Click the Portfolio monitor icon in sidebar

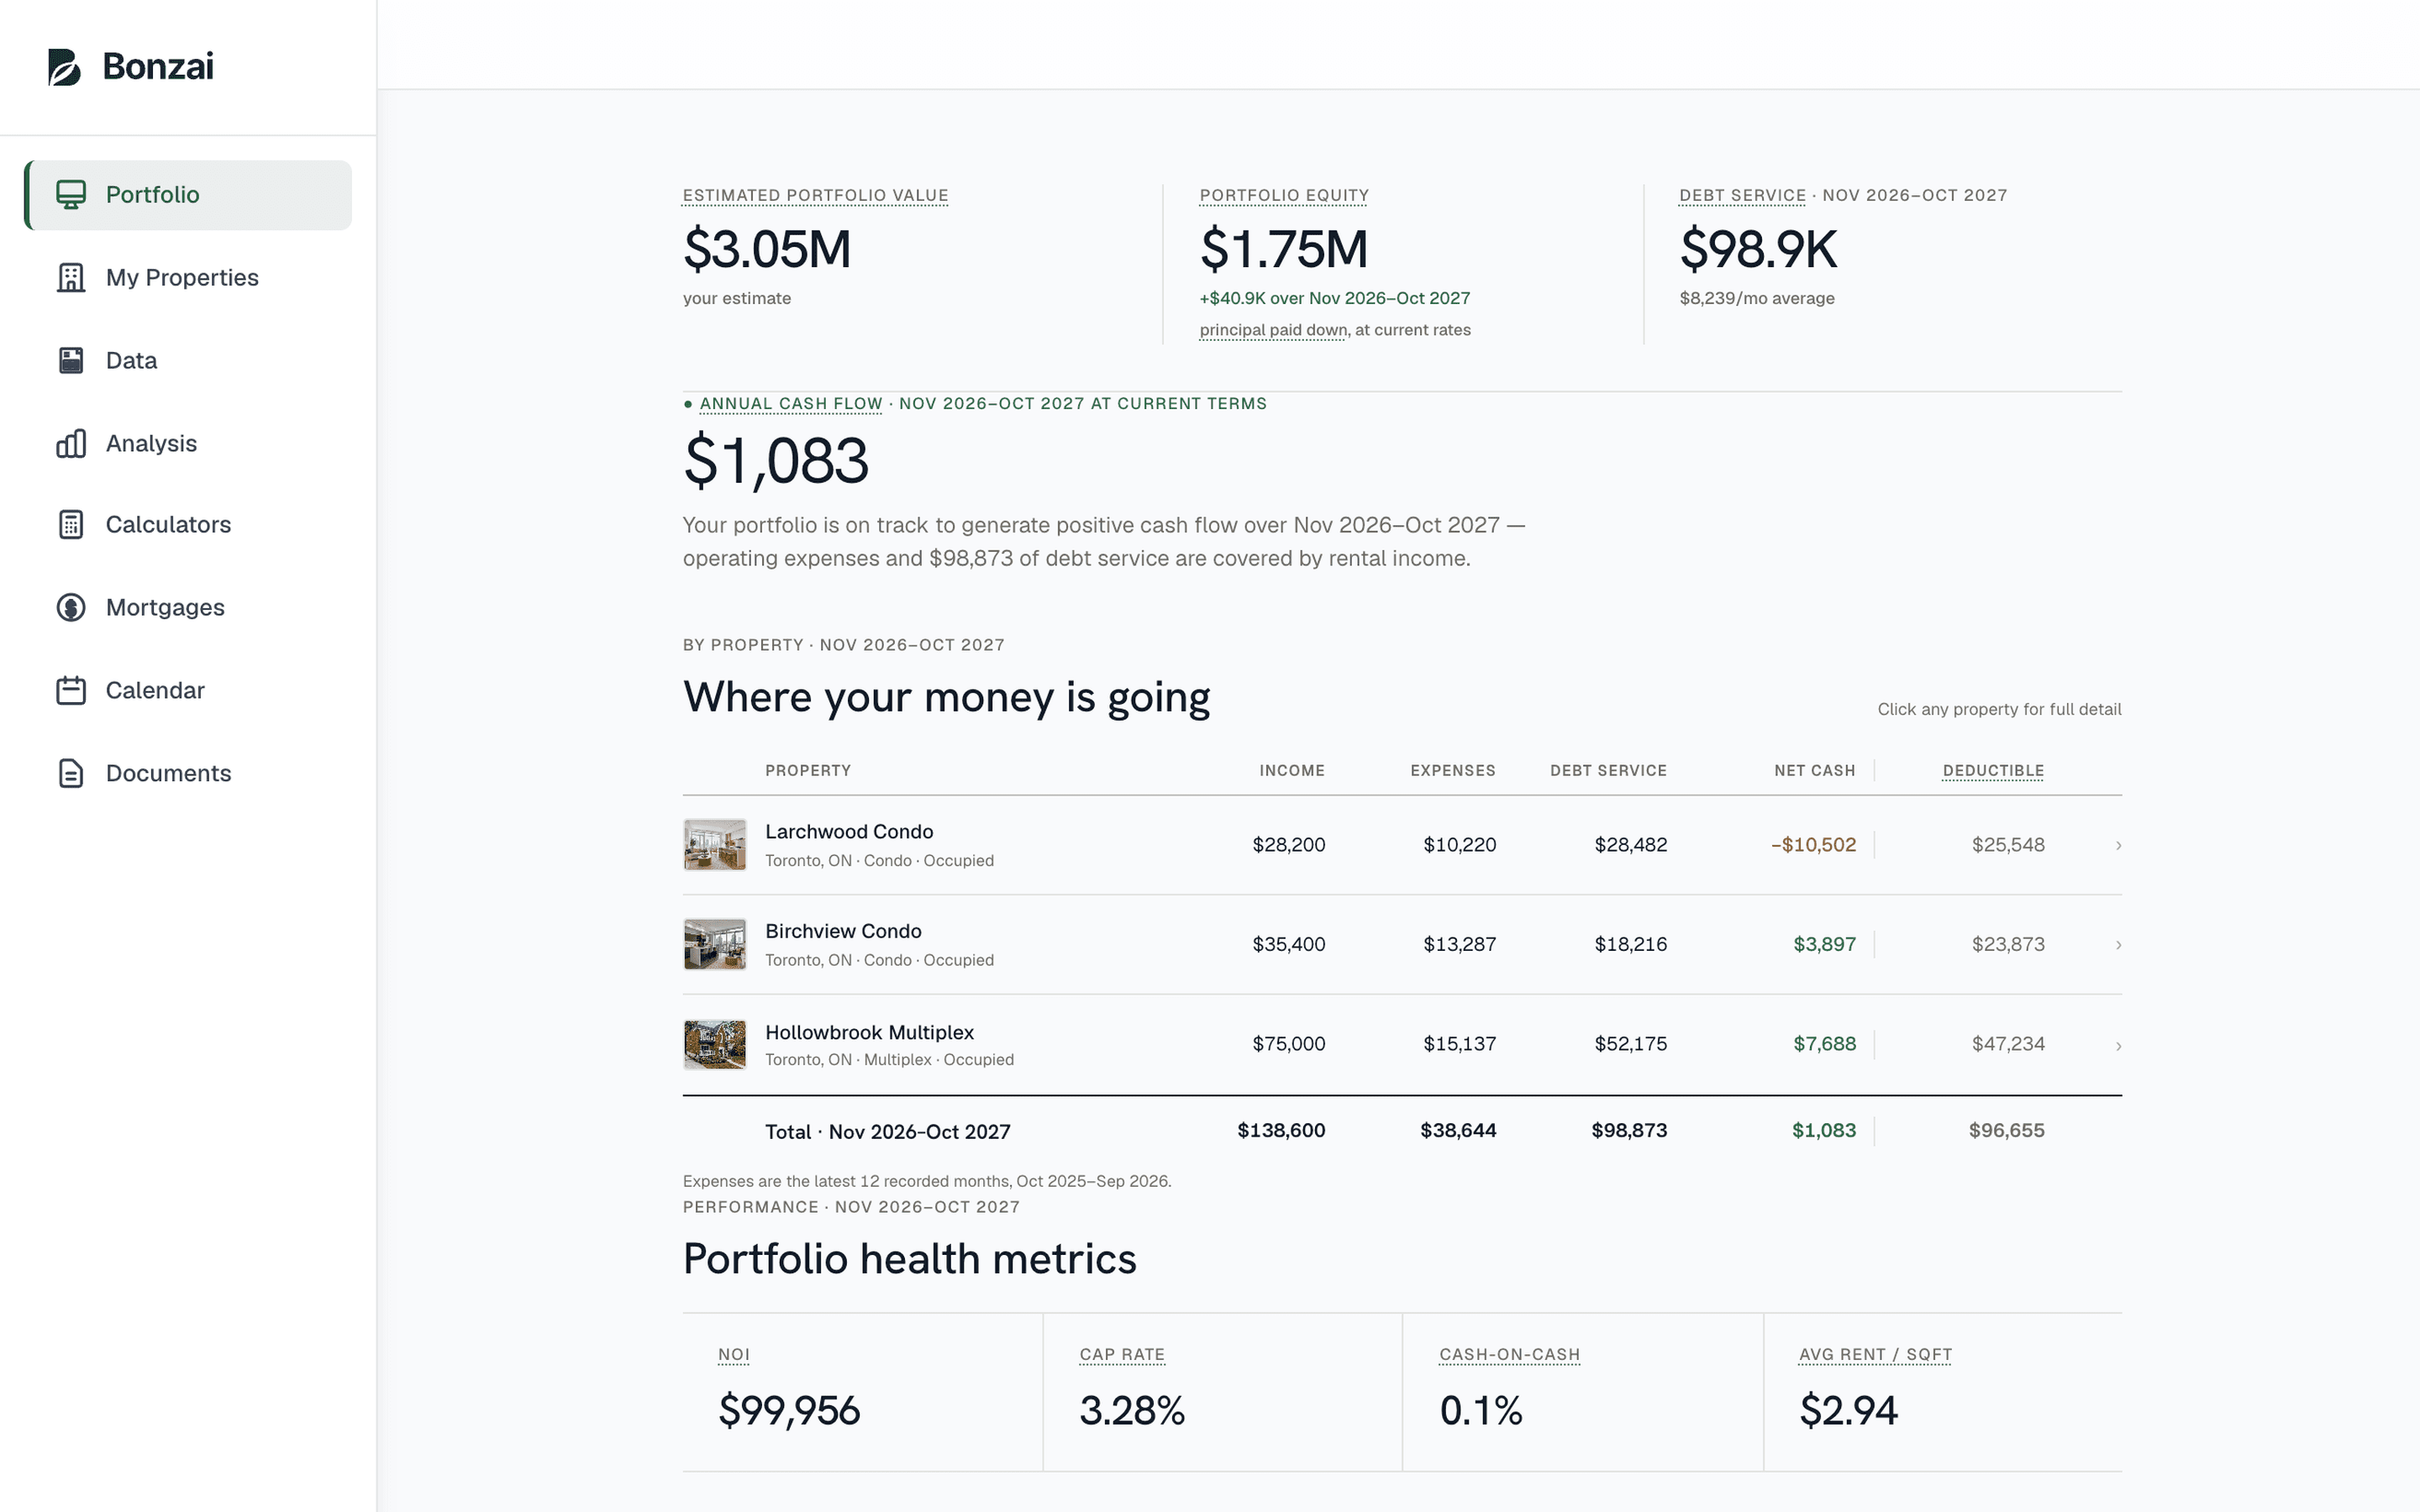pyautogui.click(x=71, y=194)
